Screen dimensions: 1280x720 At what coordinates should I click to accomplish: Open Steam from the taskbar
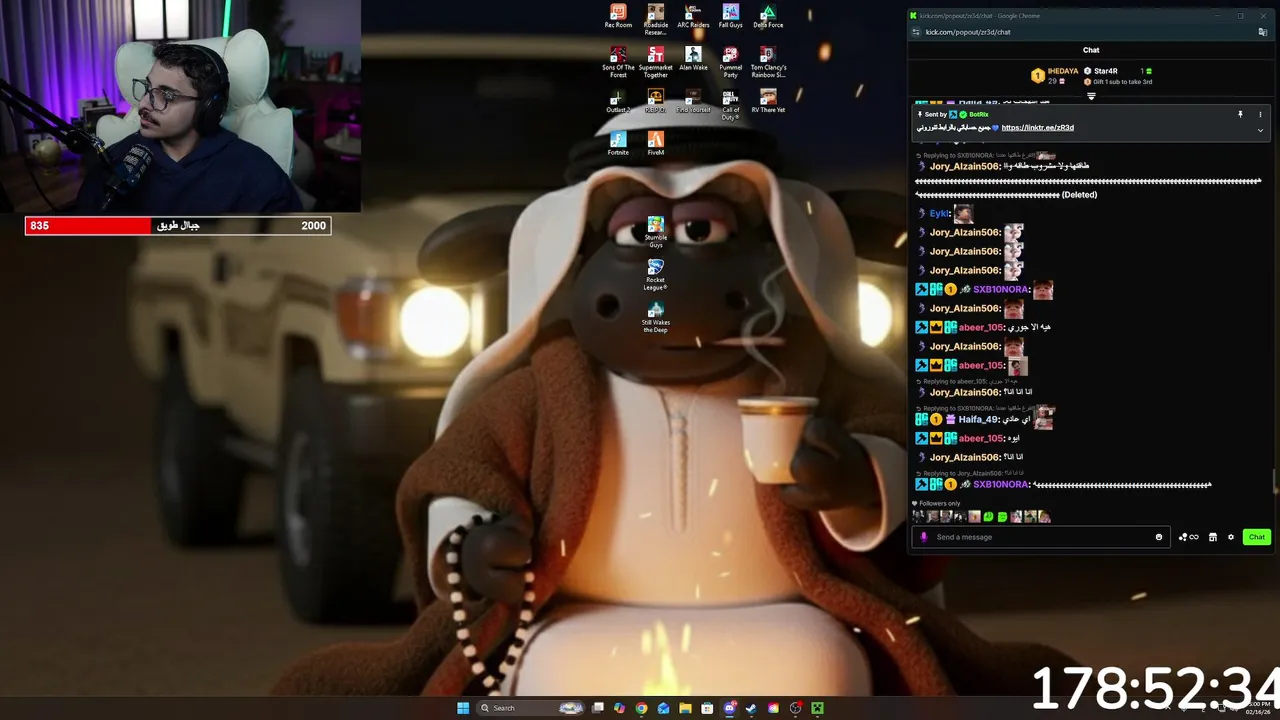(x=751, y=708)
